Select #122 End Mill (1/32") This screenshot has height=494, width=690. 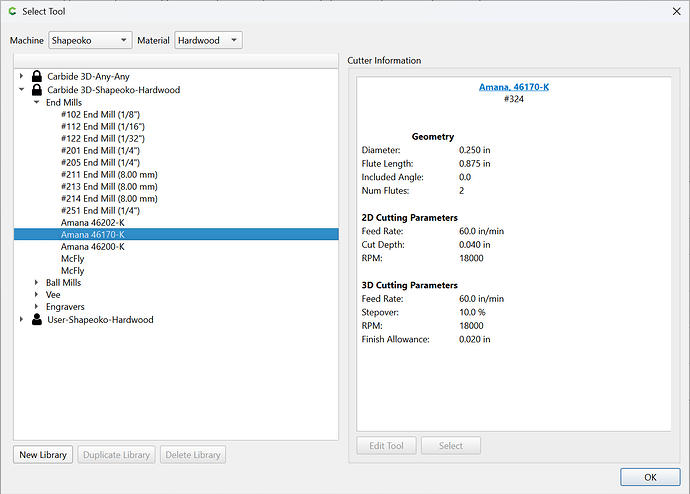103,139
